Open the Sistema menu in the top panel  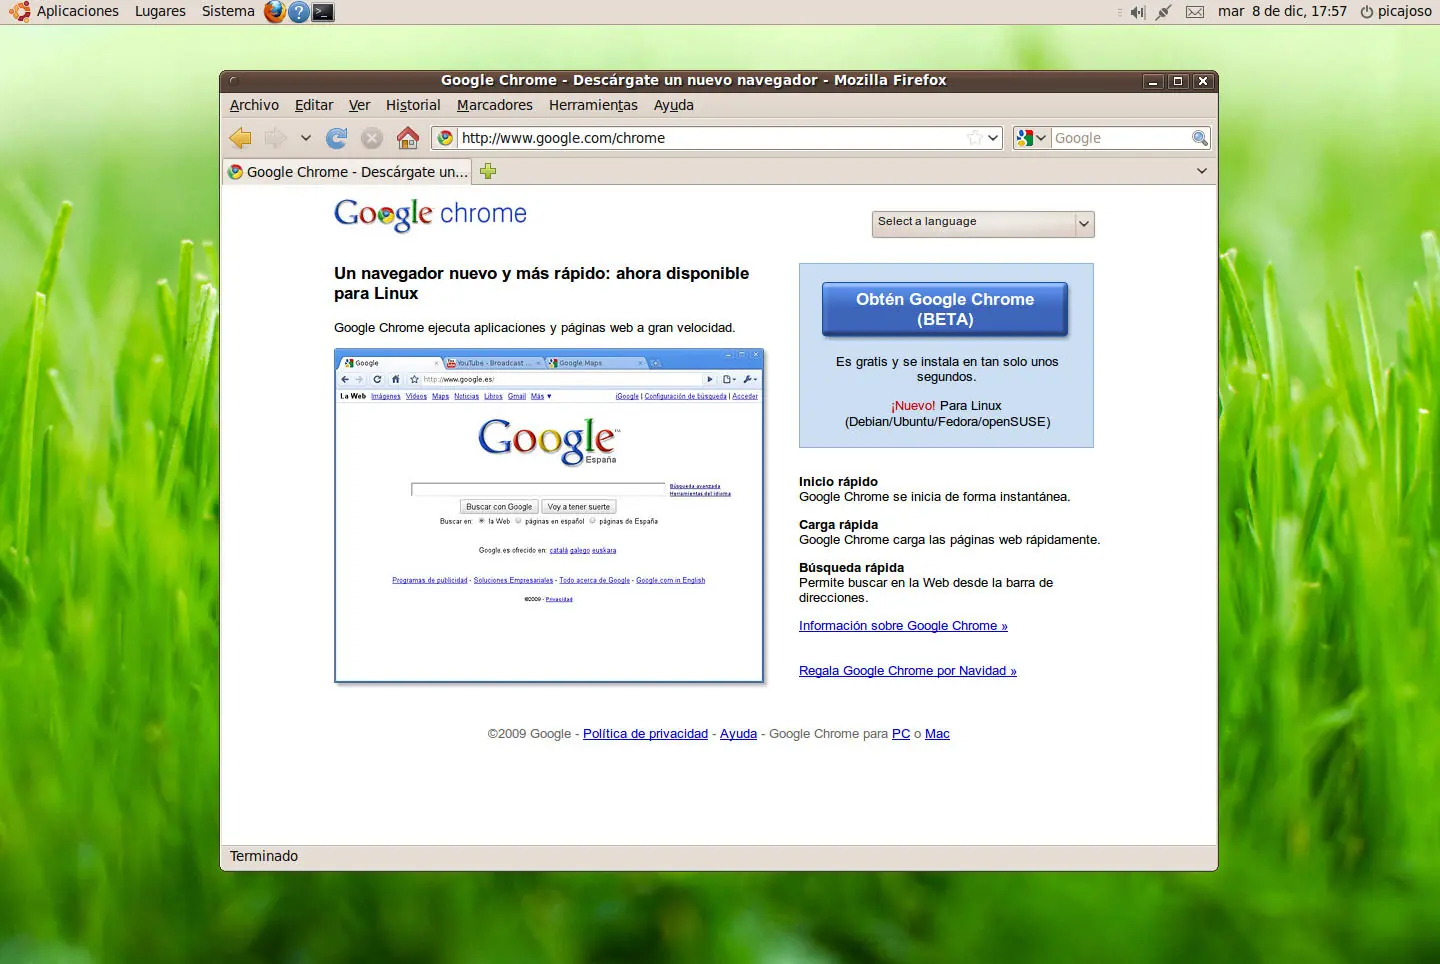pos(228,12)
